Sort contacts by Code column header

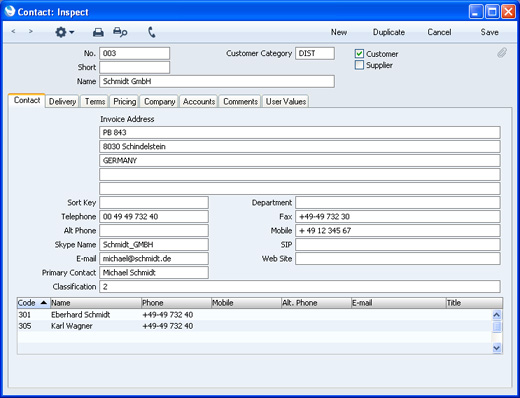pyautogui.click(x=33, y=303)
